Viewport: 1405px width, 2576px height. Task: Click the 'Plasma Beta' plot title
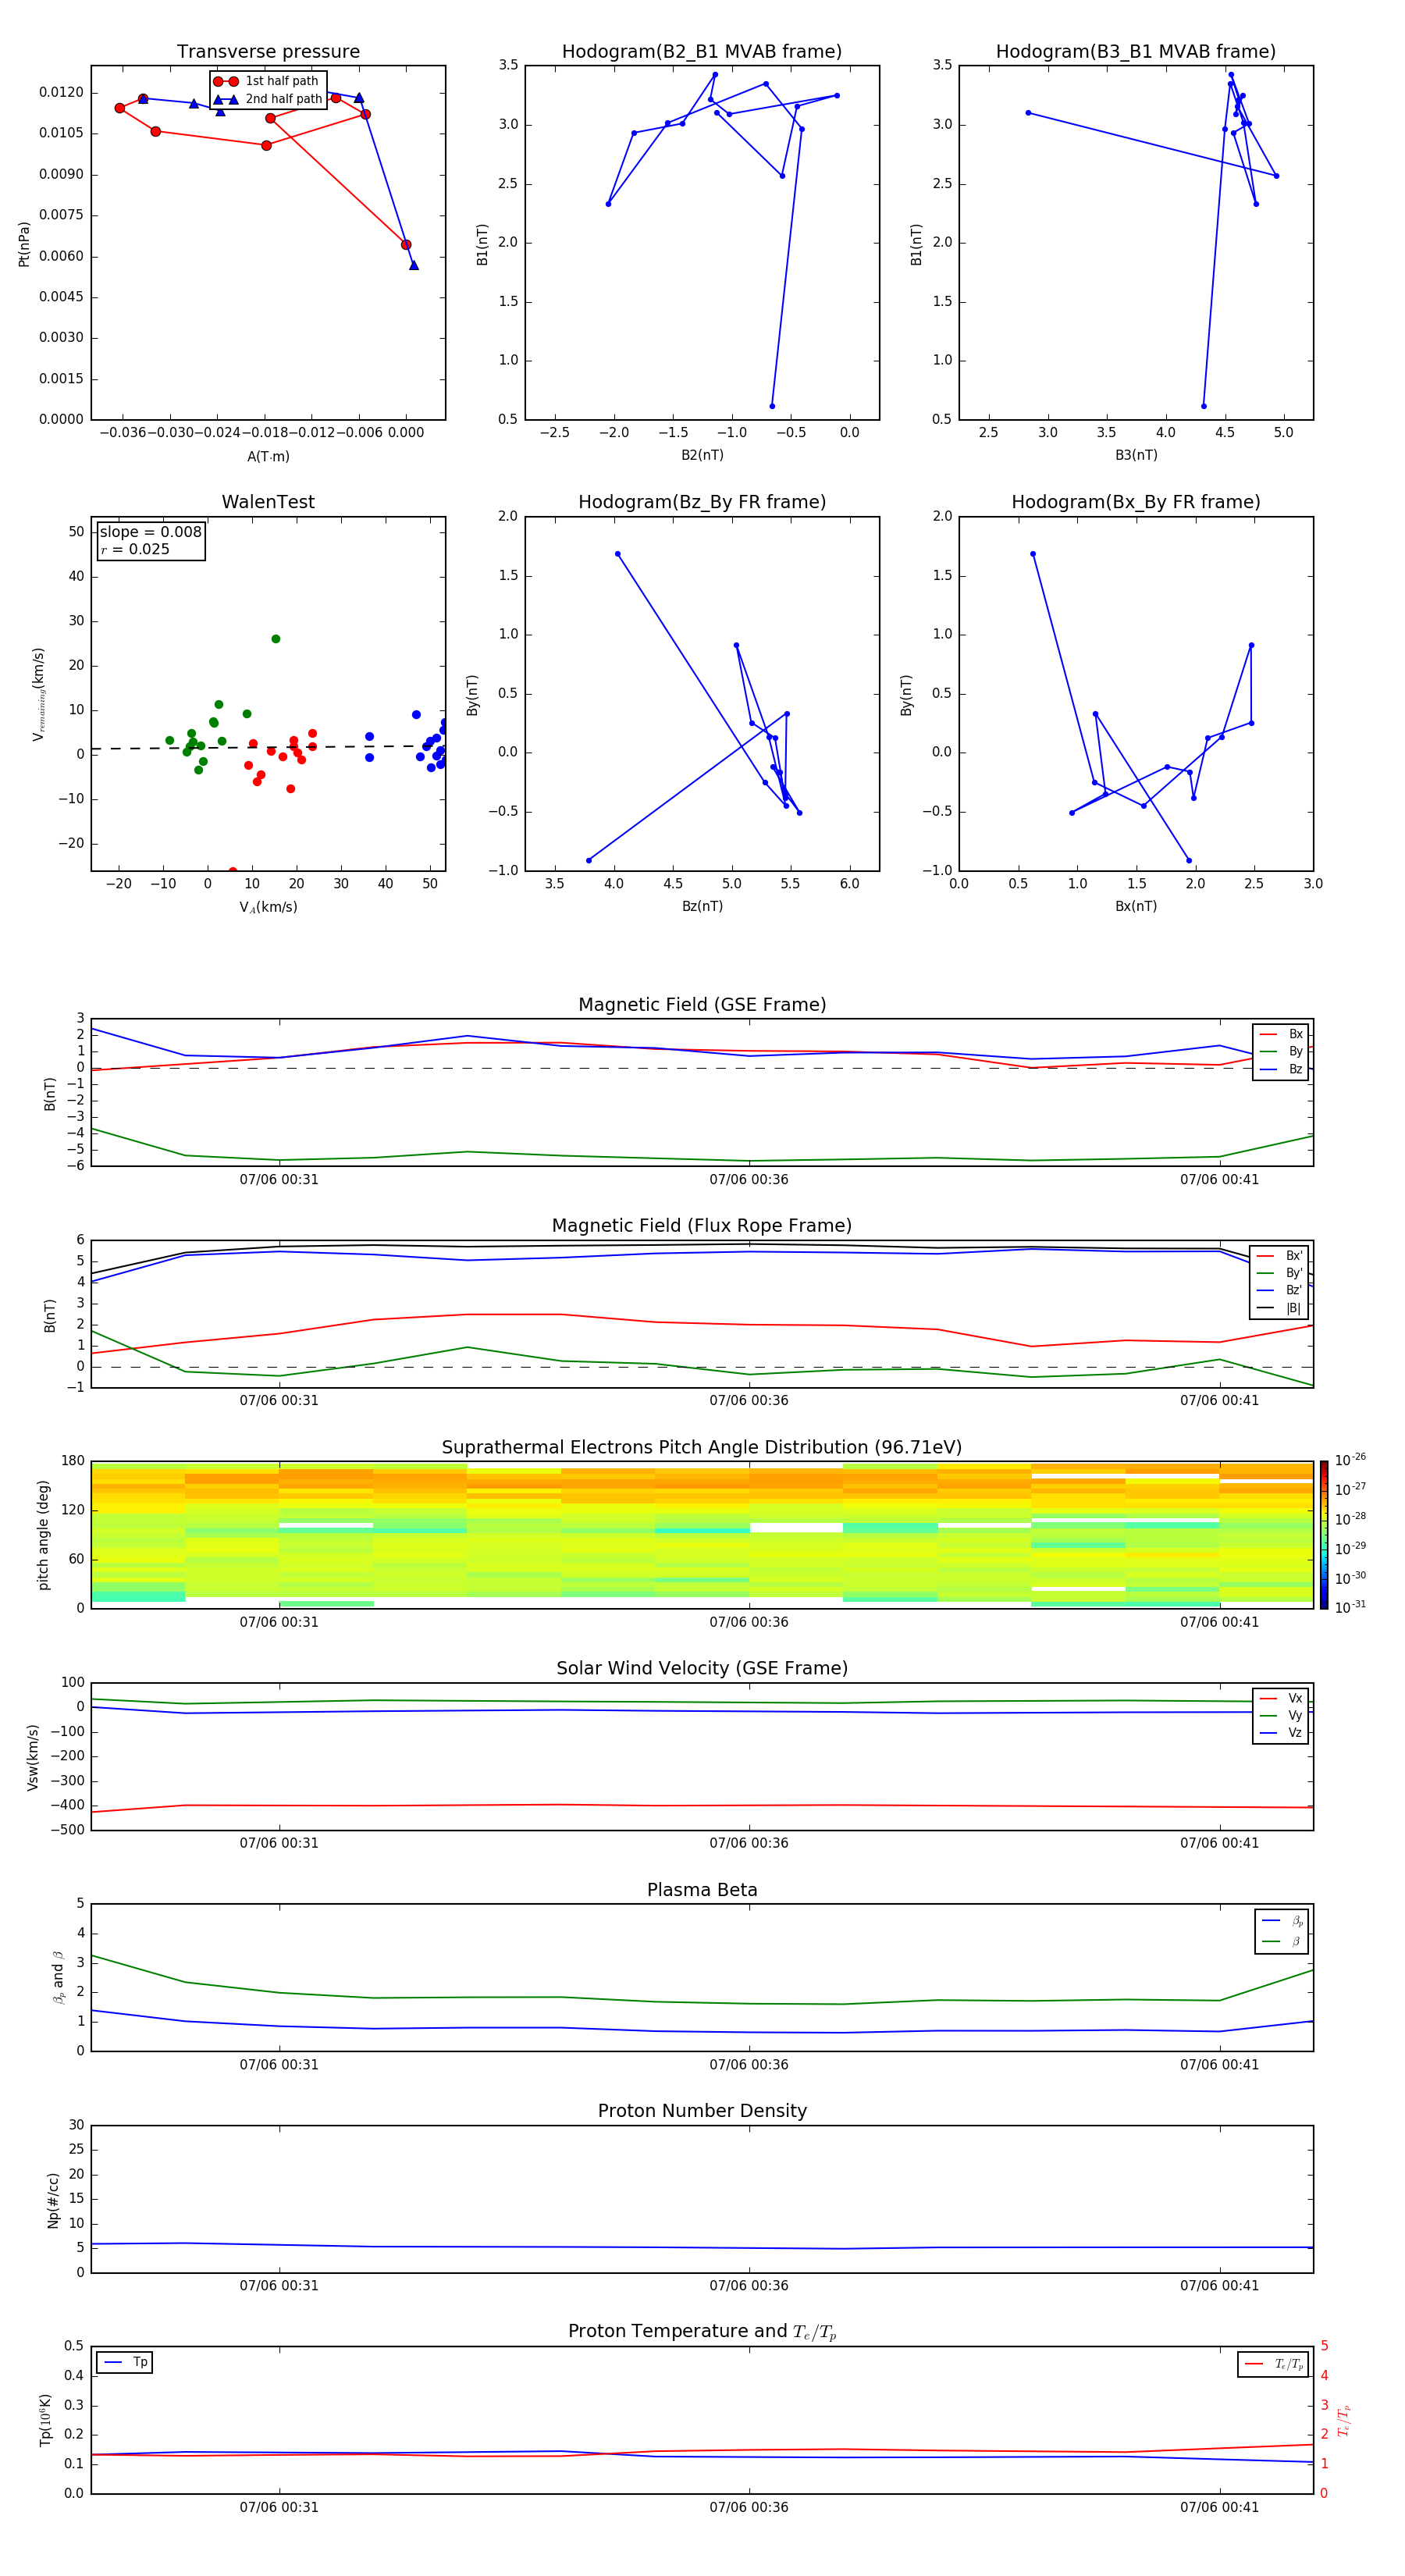coord(702,1890)
